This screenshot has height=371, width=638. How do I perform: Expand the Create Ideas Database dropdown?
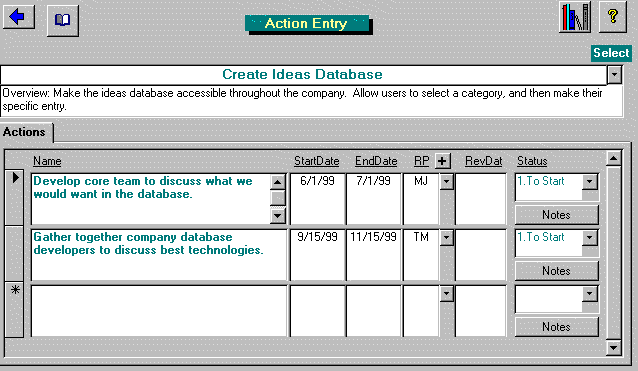(614, 75)
